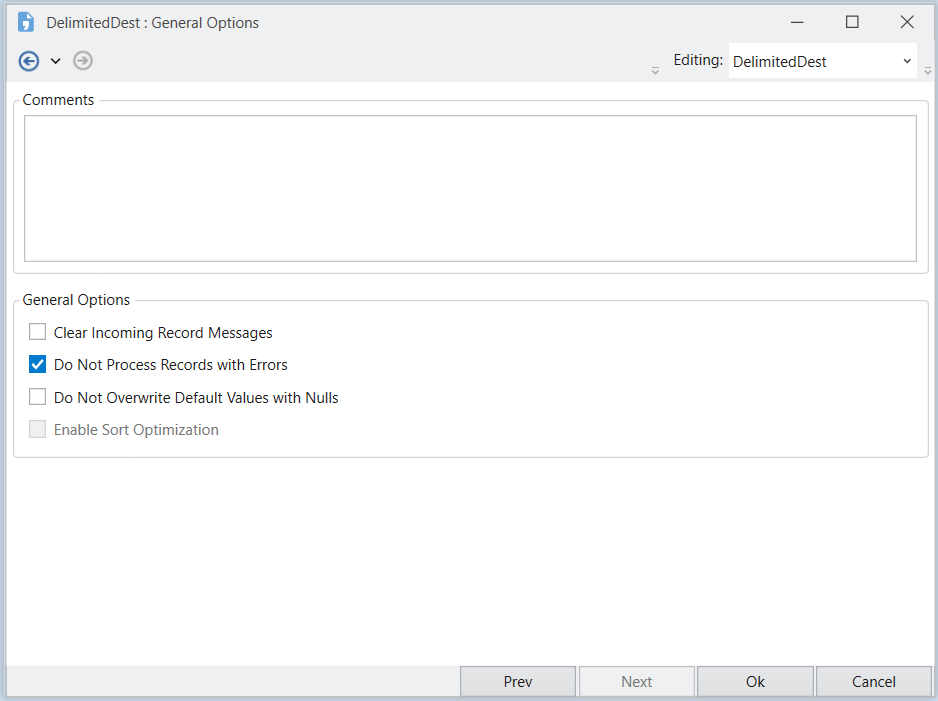Click the window title text
The height and width of the screenshot is (701, 938).
[152, 23]
